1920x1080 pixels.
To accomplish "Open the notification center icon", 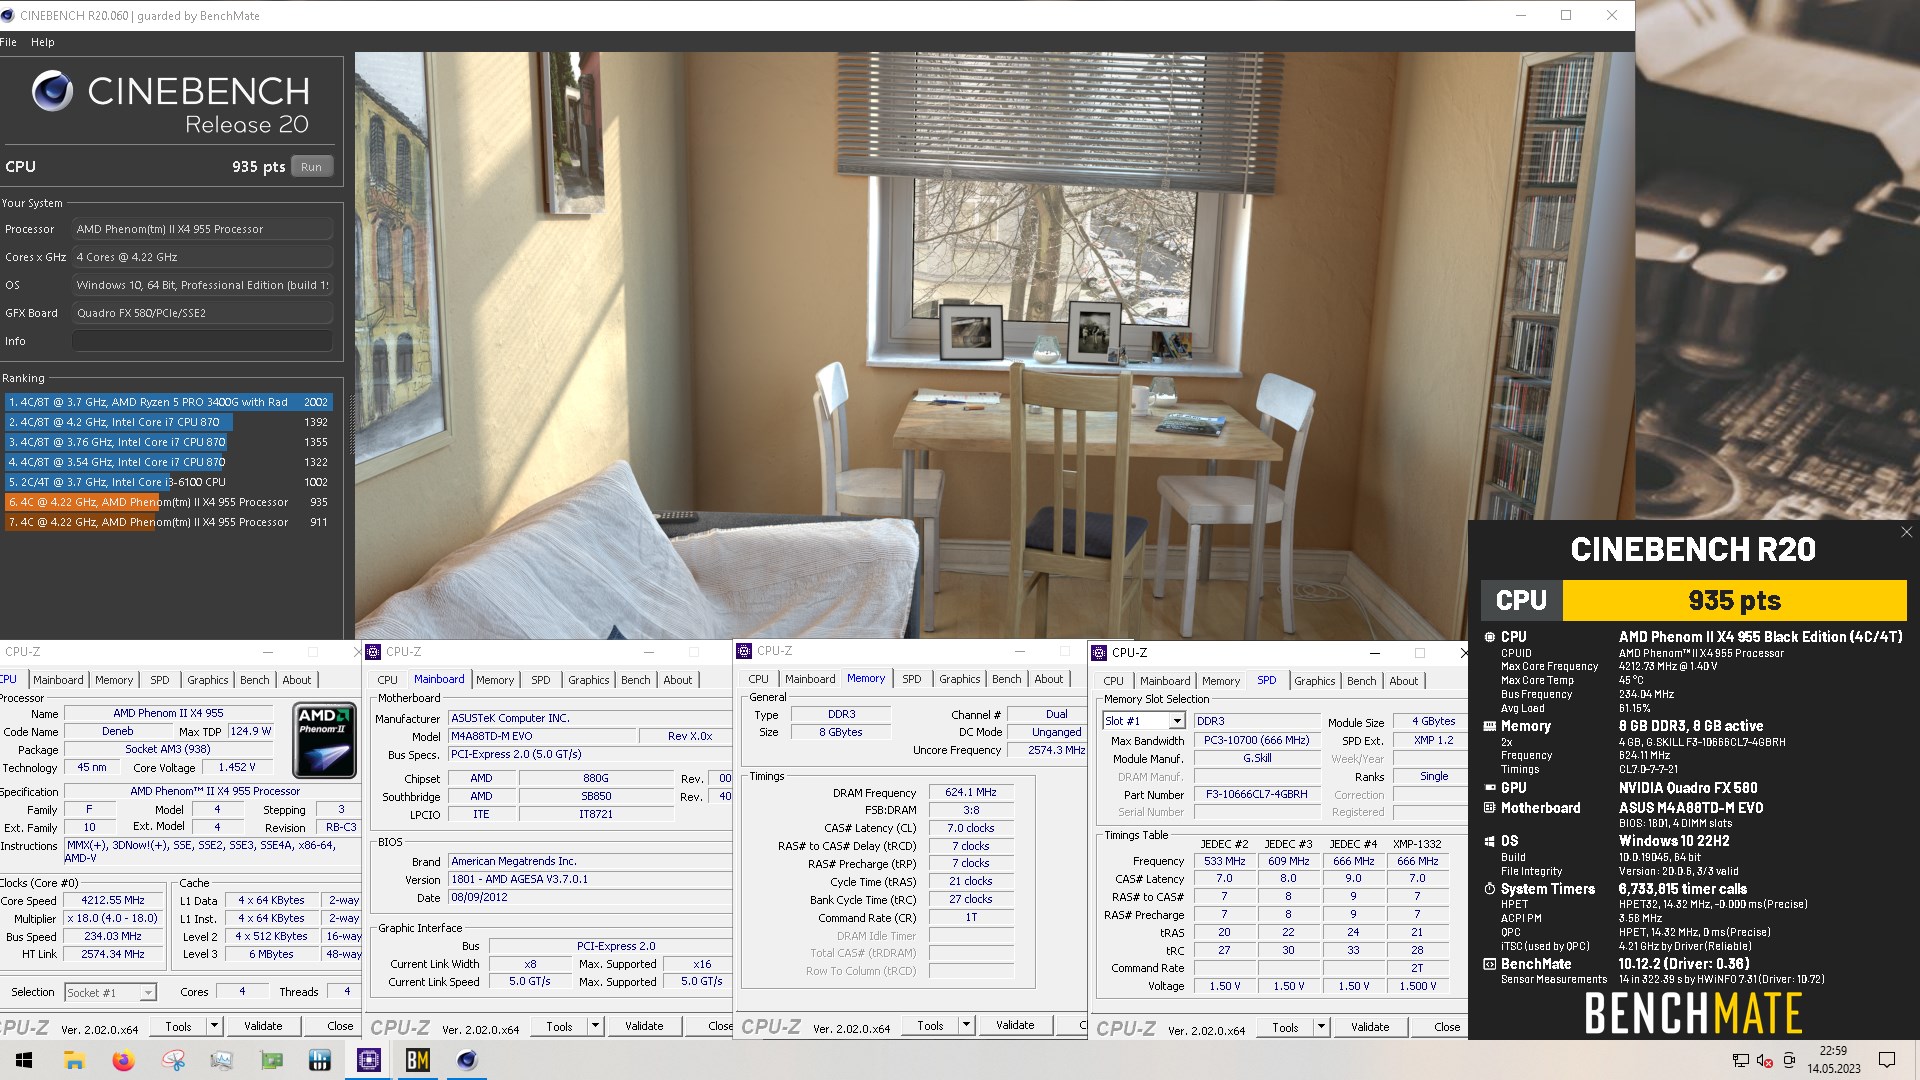I will pyautogui.click(x=1887, y=1060).
